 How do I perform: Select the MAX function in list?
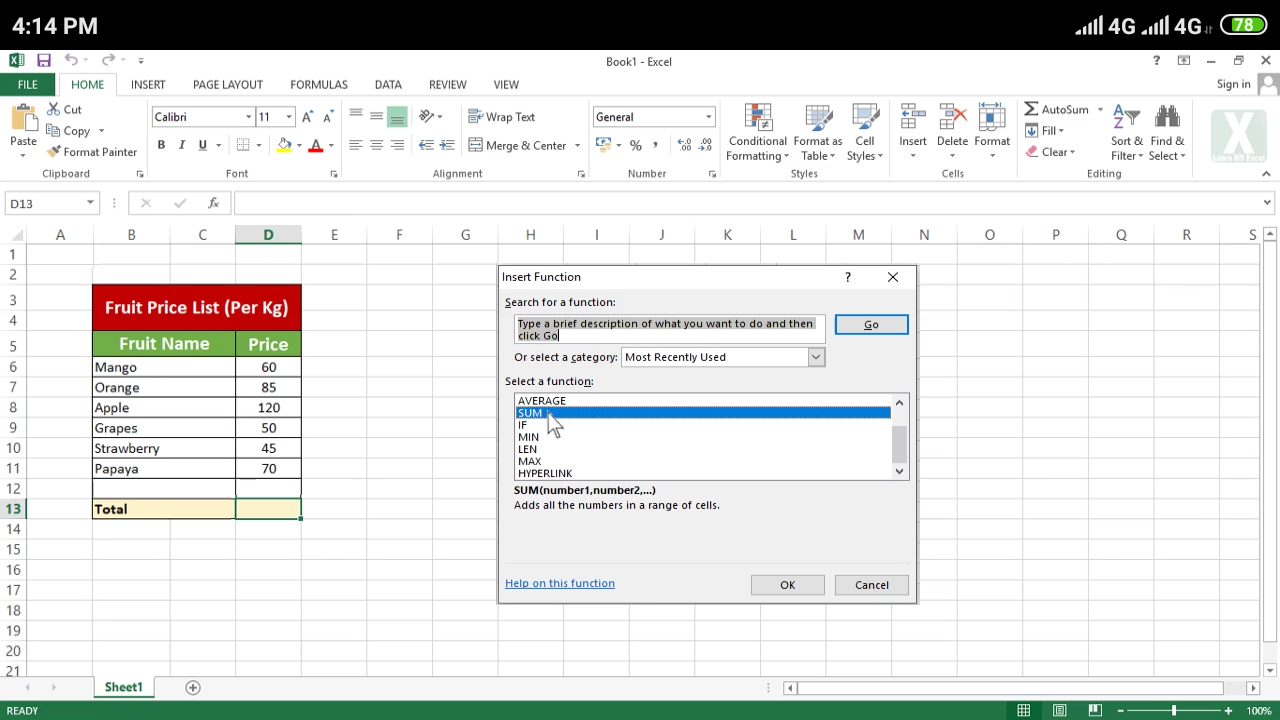530,461
